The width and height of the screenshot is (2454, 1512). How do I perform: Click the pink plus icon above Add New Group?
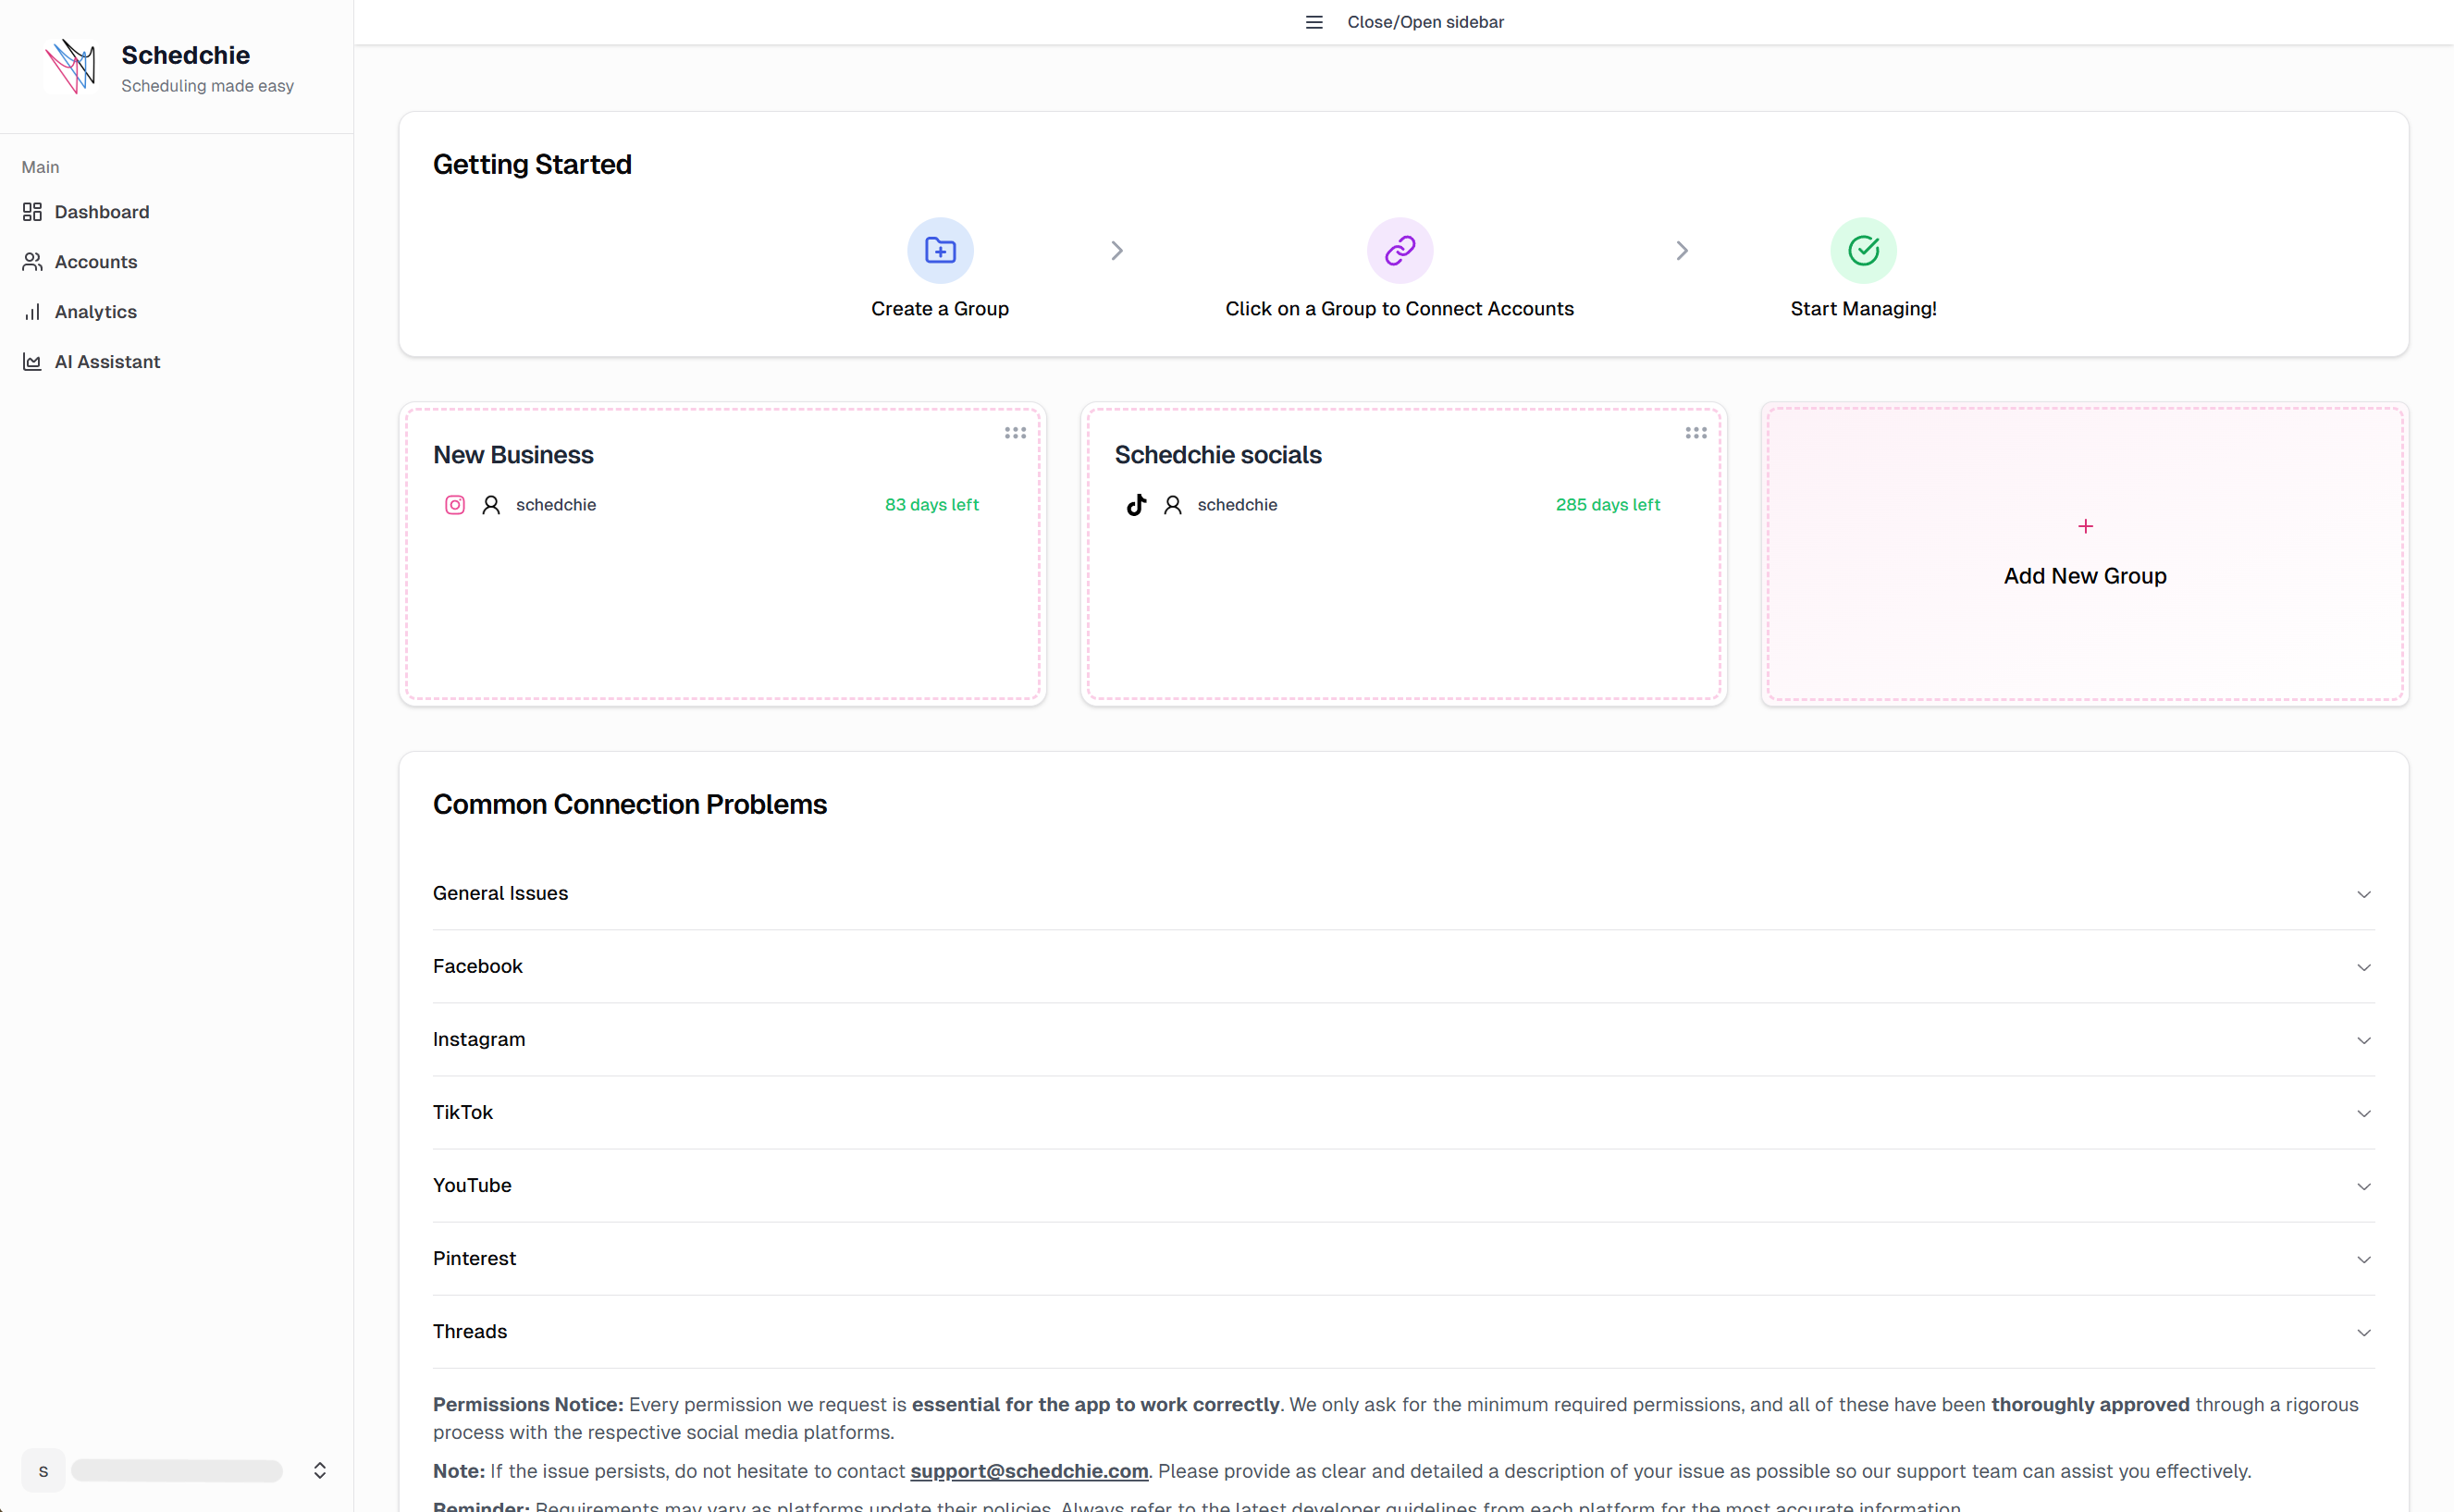(x=2085, y=526)
